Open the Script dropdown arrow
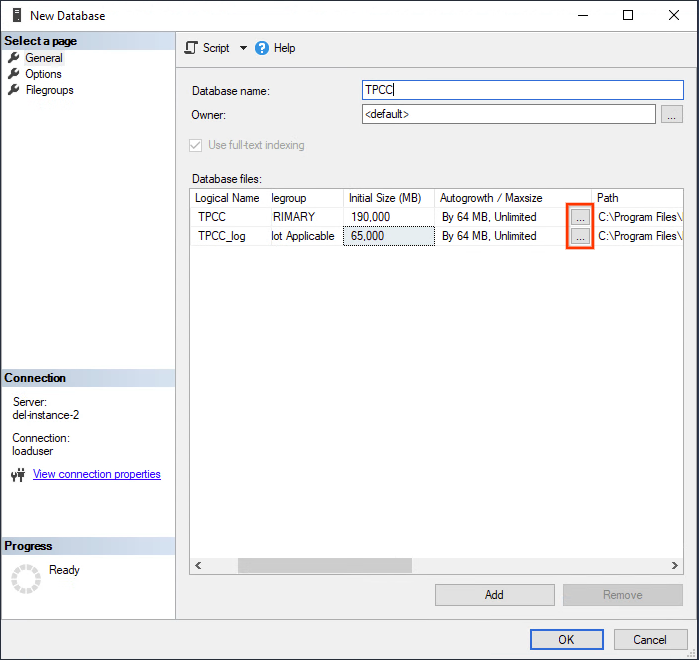 tap(243, 48)
